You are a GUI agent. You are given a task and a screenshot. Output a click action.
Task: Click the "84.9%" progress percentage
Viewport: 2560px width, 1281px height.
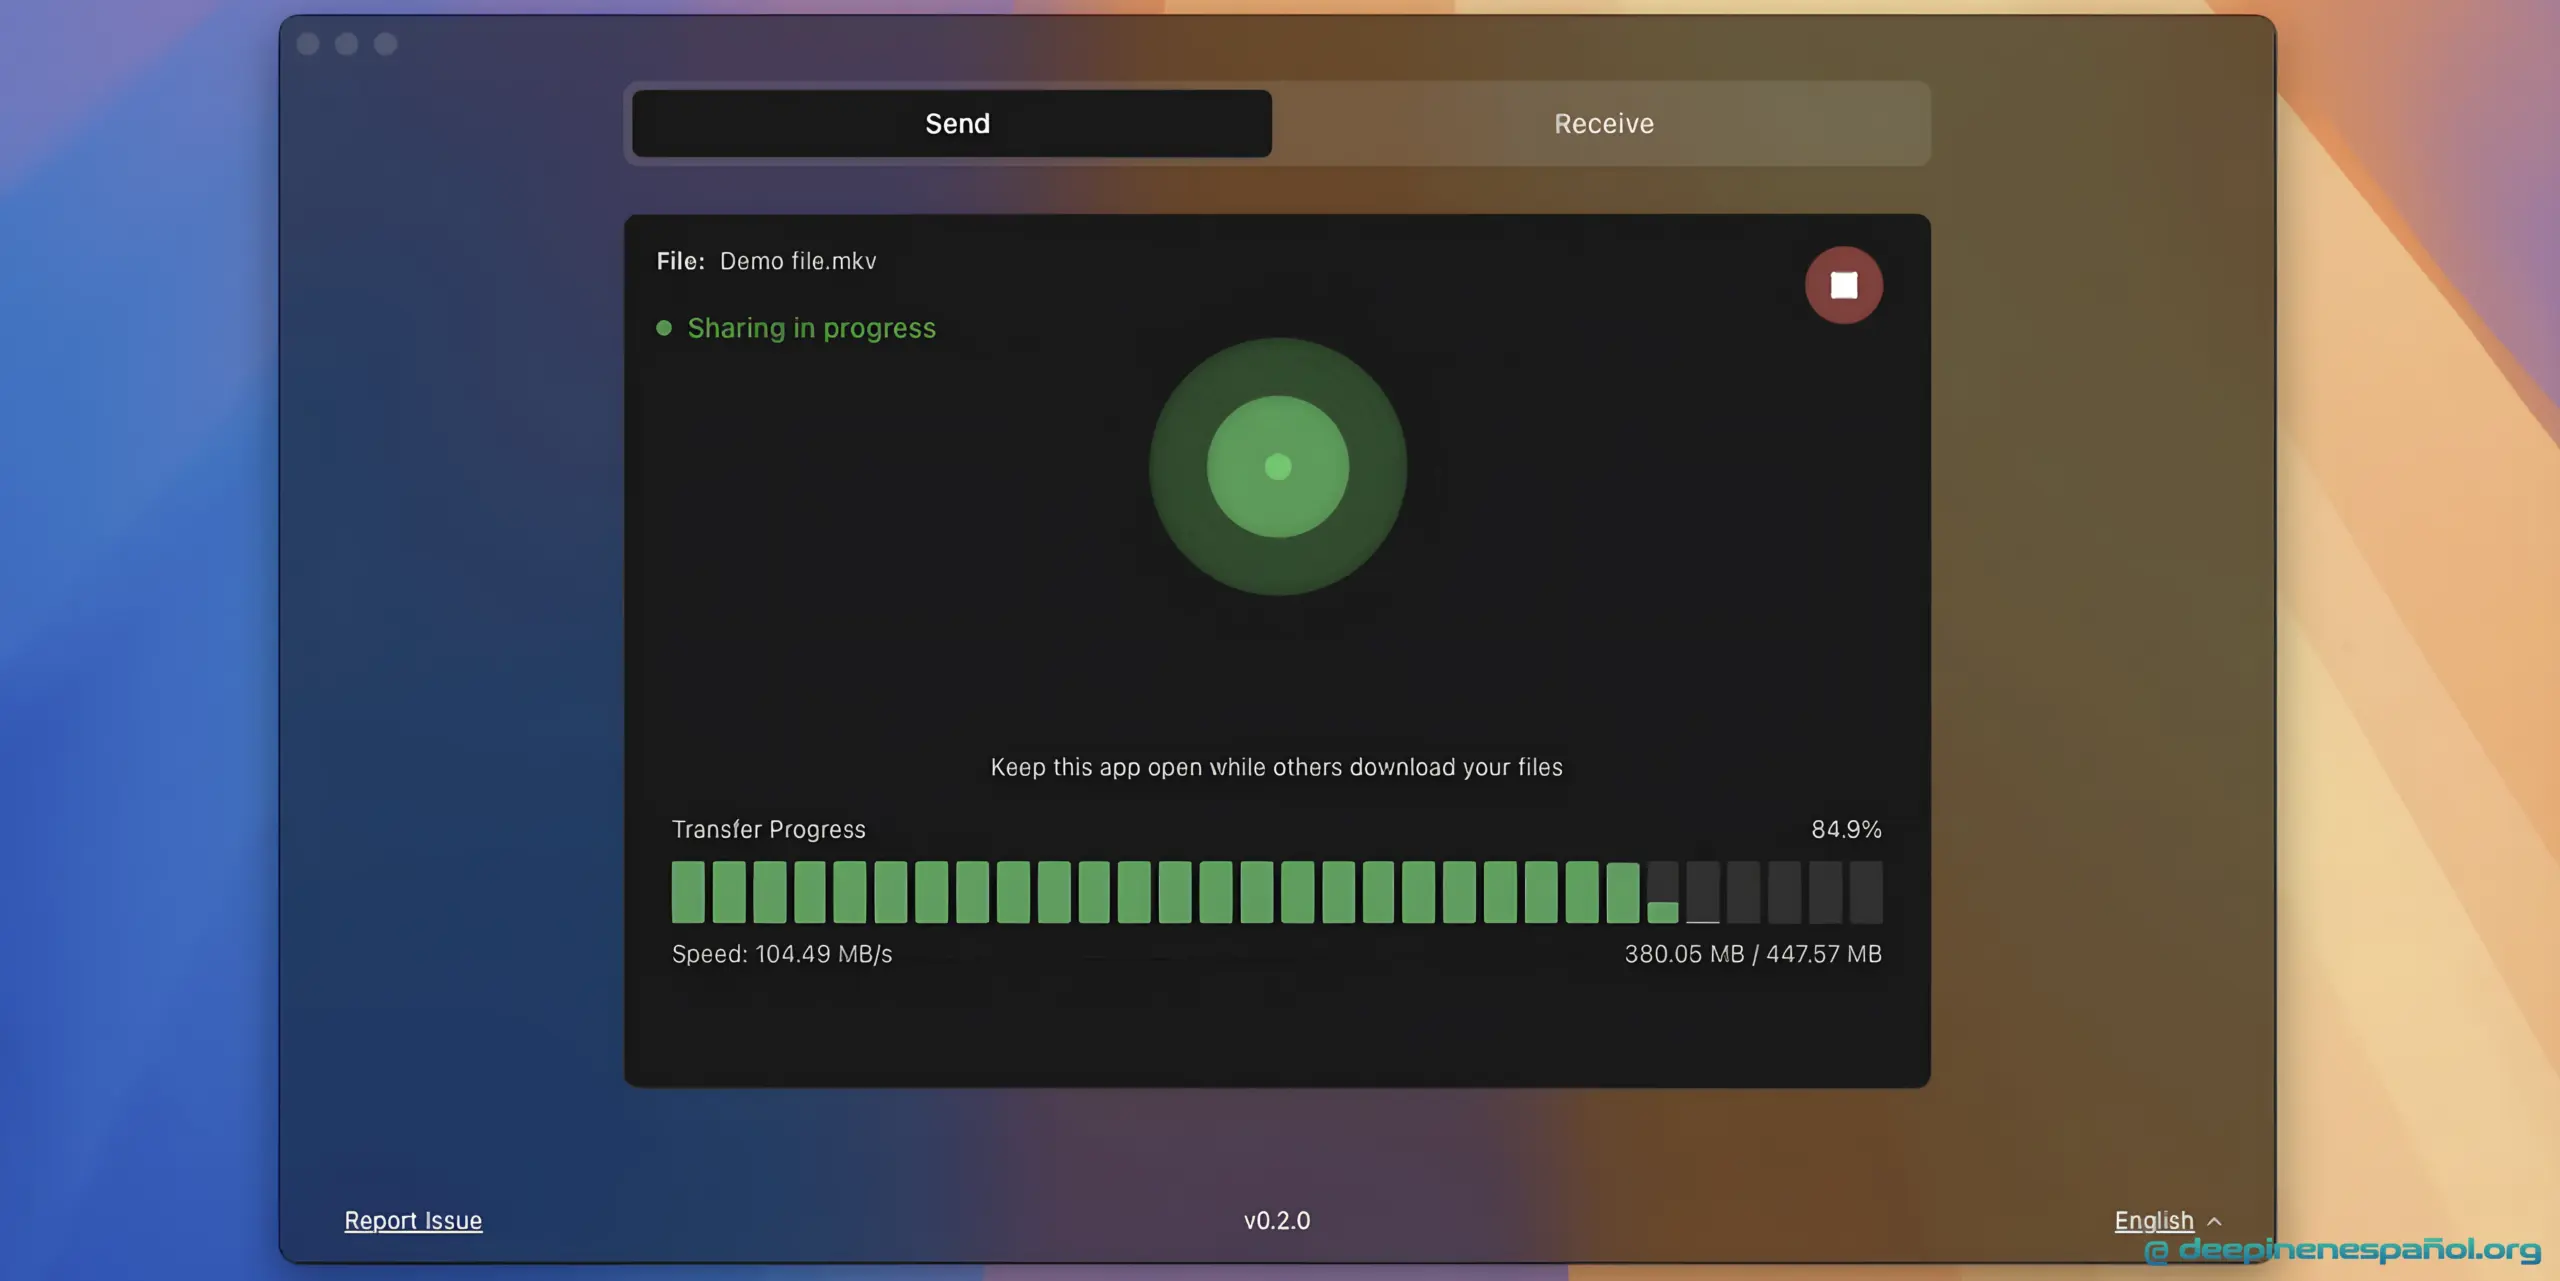(x=1846, y=829)
